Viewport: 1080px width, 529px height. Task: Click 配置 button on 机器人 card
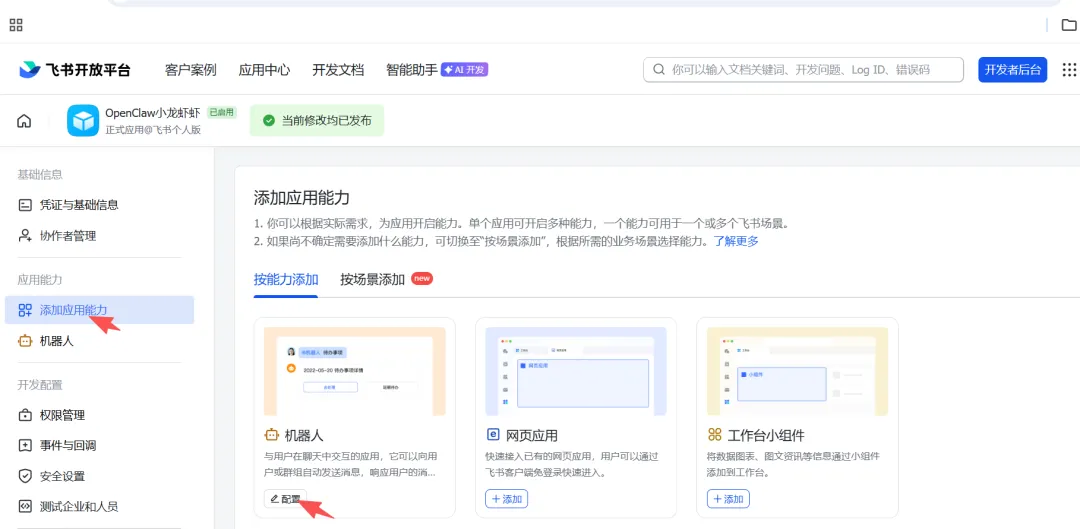285,499
